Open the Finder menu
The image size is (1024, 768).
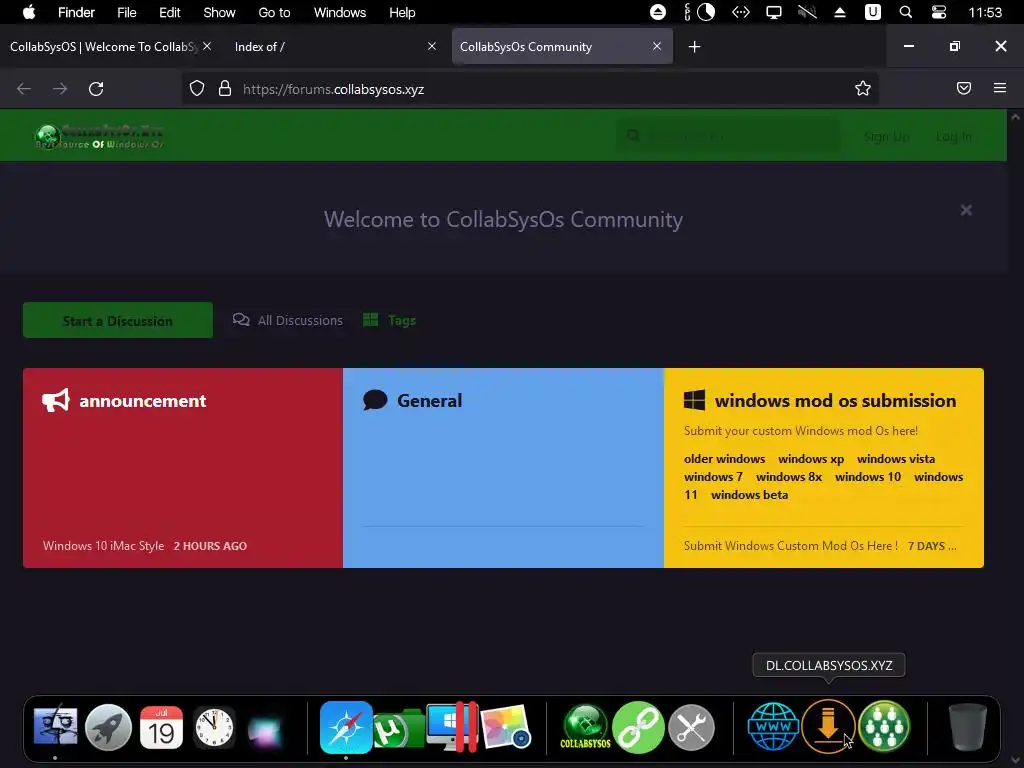tap(76, 12)
